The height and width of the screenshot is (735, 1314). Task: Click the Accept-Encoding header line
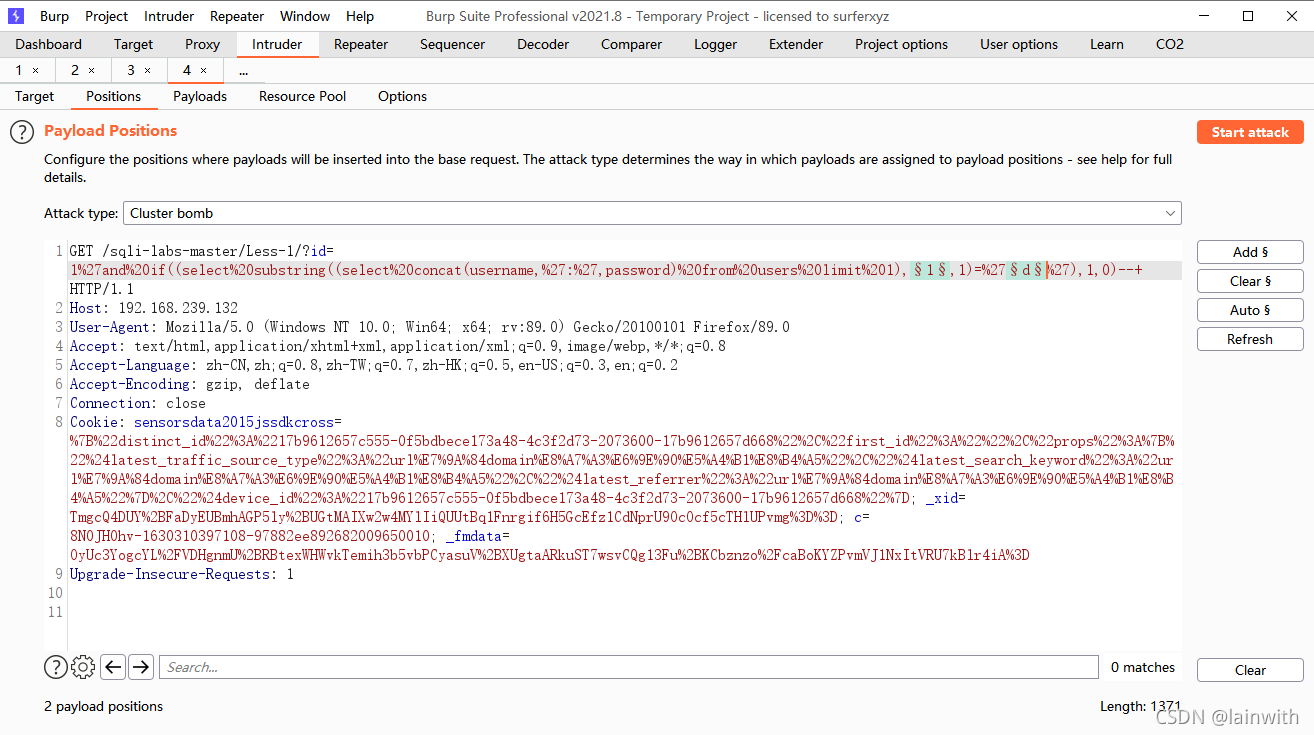click(189, 384)
